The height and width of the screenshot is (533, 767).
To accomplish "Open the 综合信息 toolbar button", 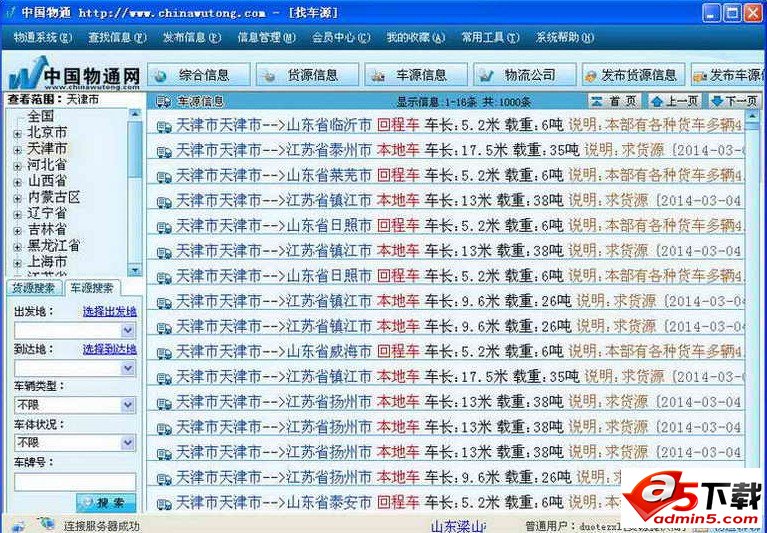I will pos(199,75).
